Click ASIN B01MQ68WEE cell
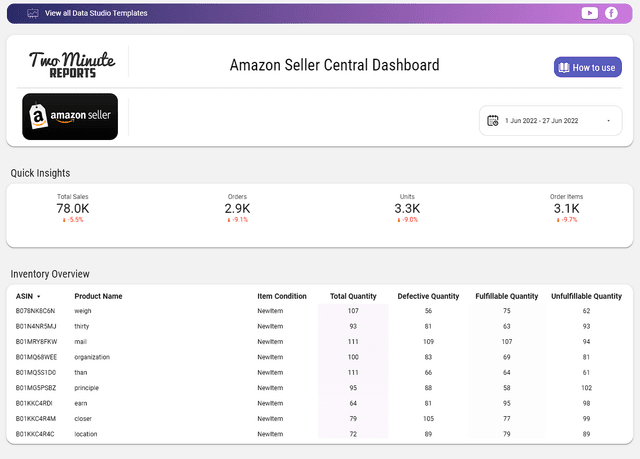The width and height of the screenshot is (640, 459). (36, 357)
